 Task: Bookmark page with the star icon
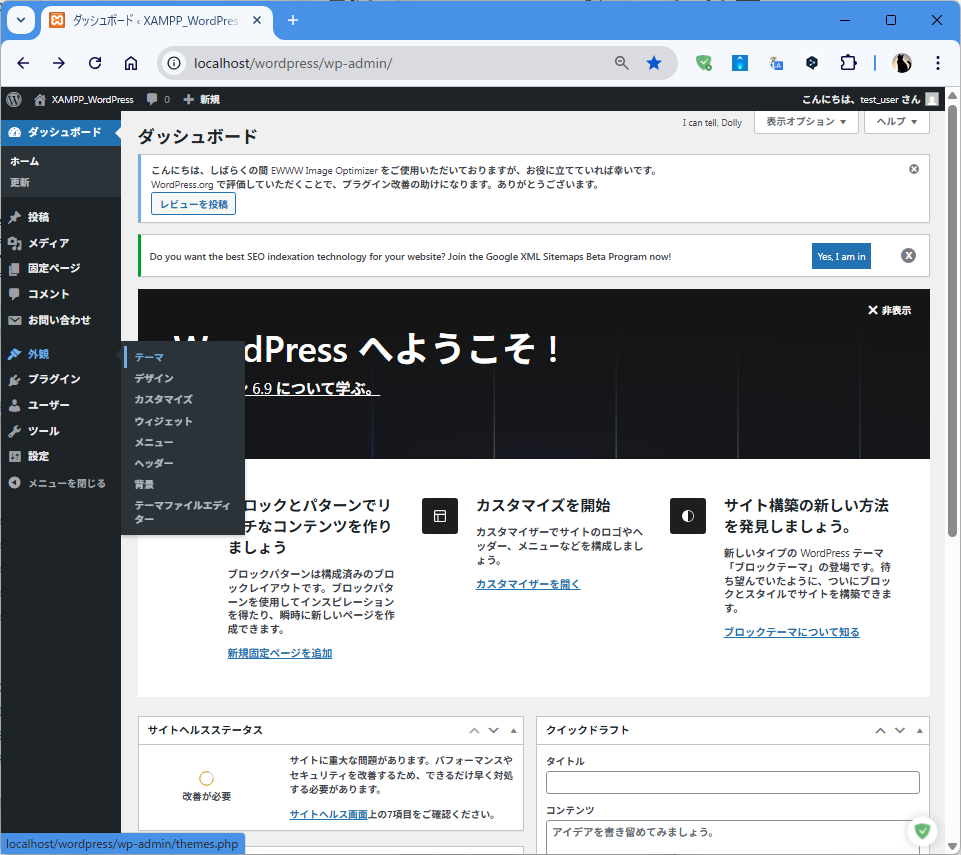click(654, 63)
